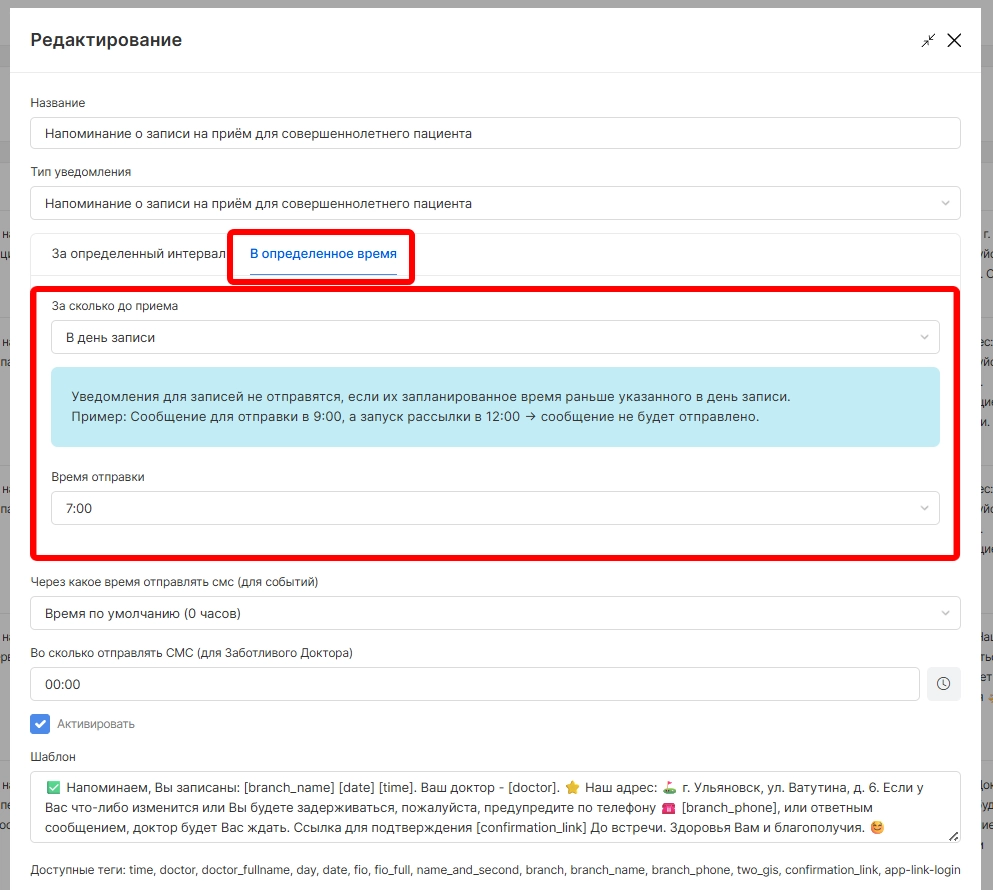Click the clock icon beside 00:00 field
The width and height of the screenshot is (993, 890).
(943, 684)
